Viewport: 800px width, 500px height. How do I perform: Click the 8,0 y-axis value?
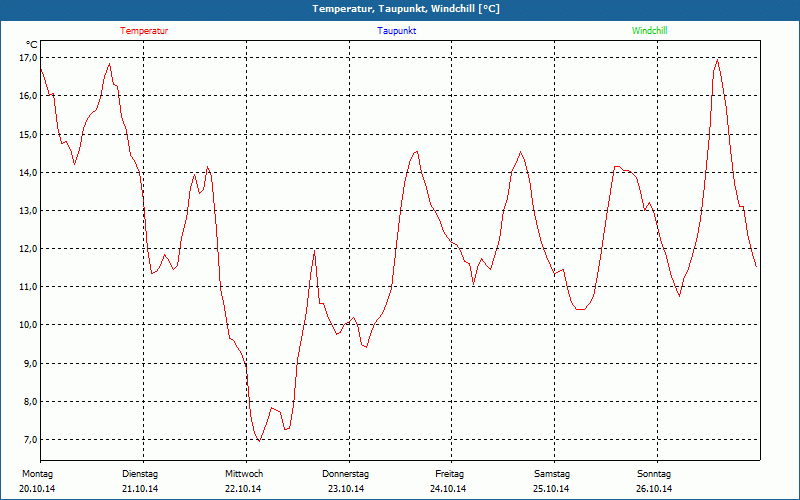point(30,402)
